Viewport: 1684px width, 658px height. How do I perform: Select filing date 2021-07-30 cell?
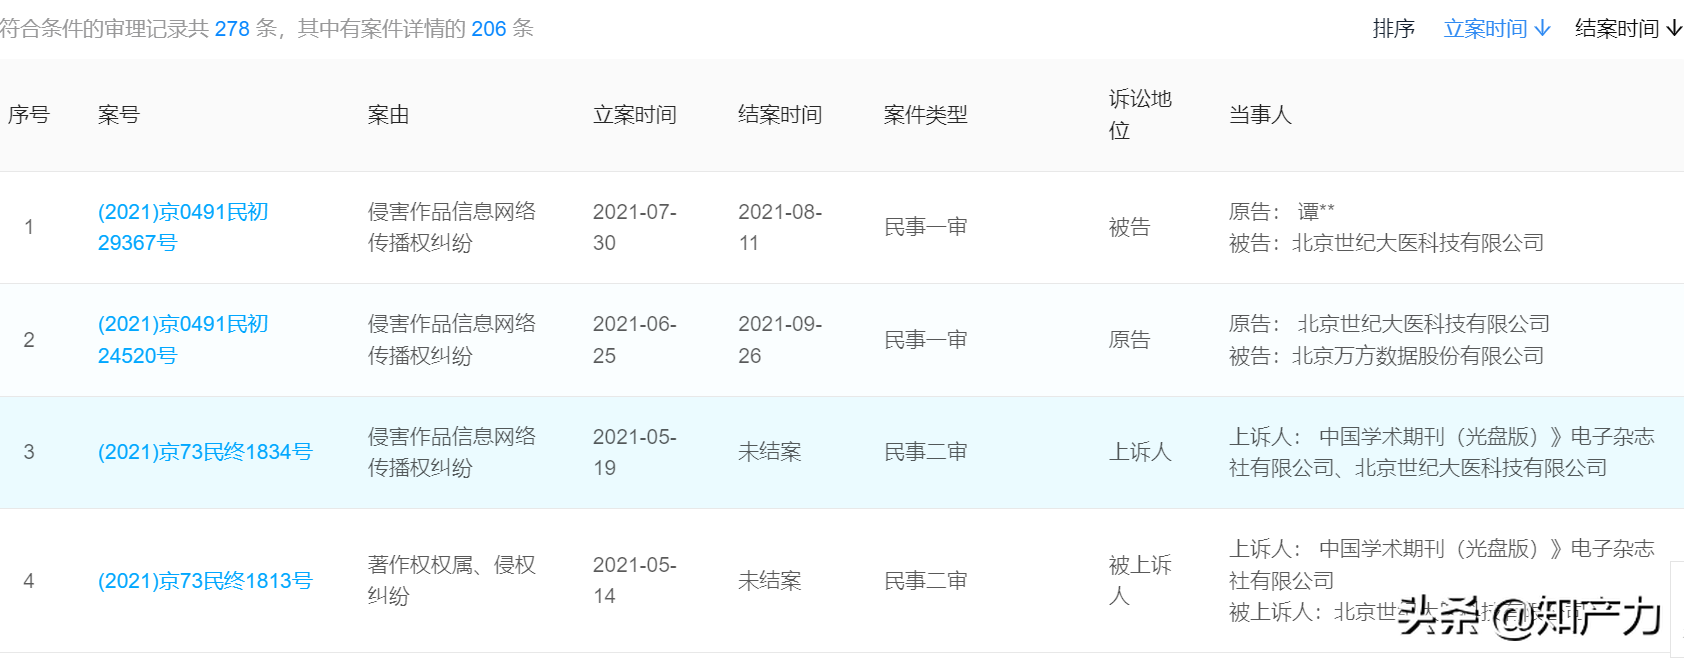[635, 227]
